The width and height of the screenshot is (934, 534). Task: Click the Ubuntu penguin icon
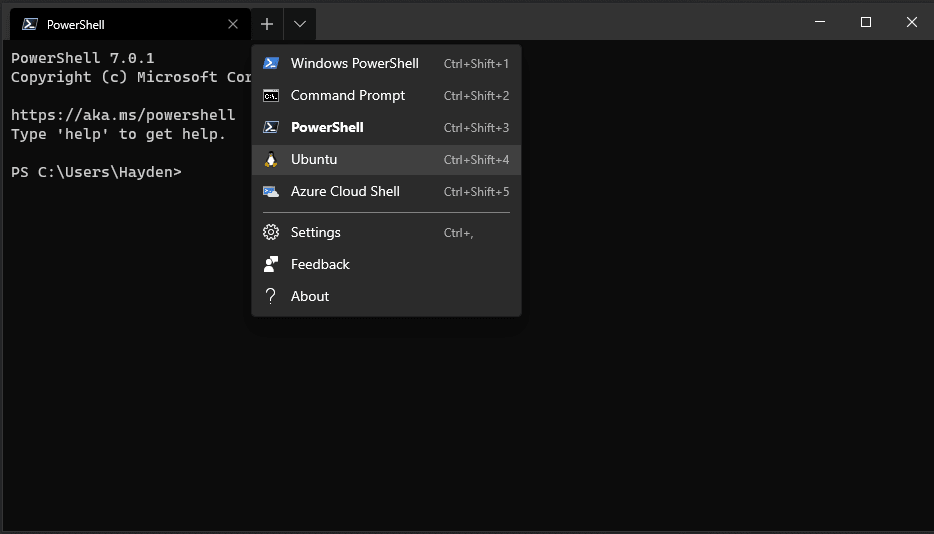(x=271, y=159)
